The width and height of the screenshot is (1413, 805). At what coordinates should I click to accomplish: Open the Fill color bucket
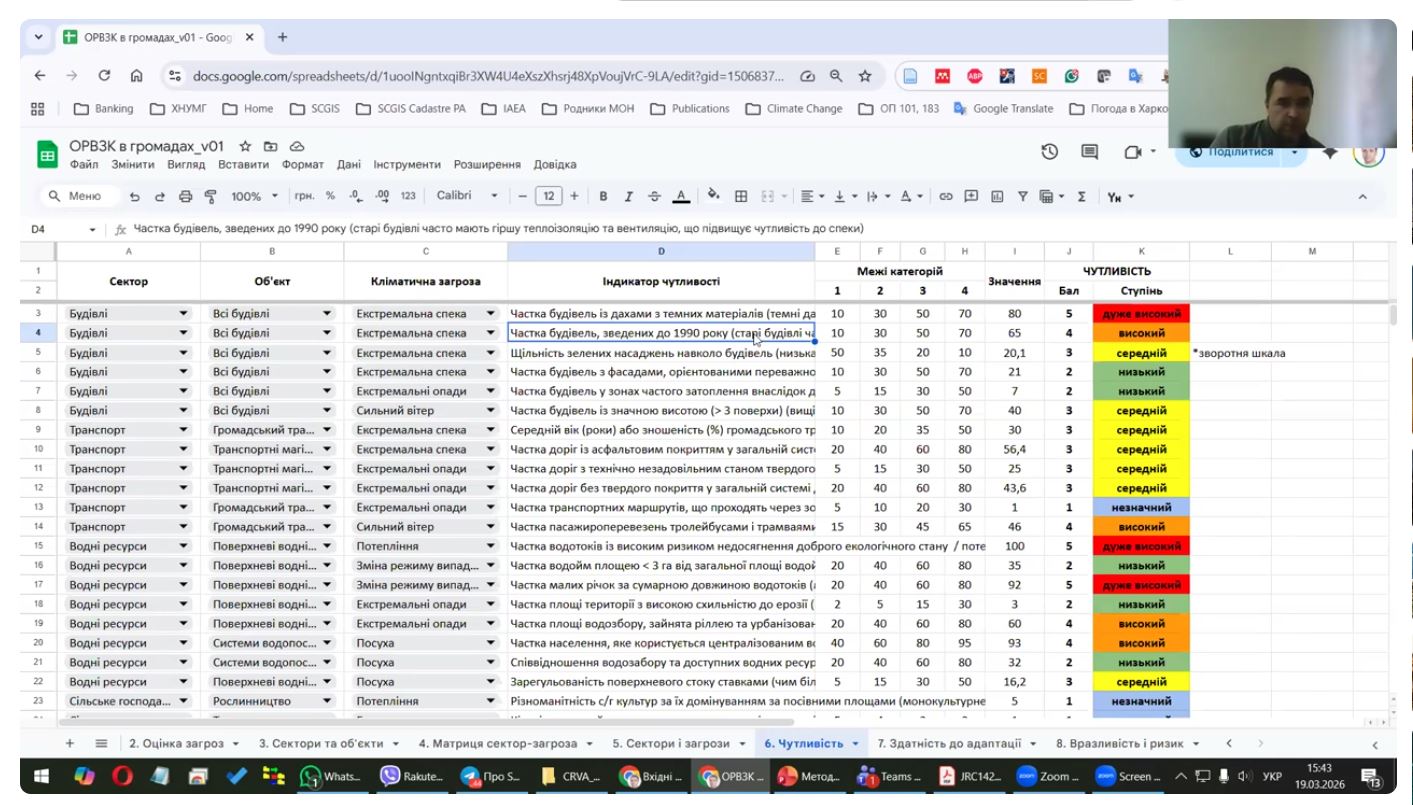click(714, 196)
